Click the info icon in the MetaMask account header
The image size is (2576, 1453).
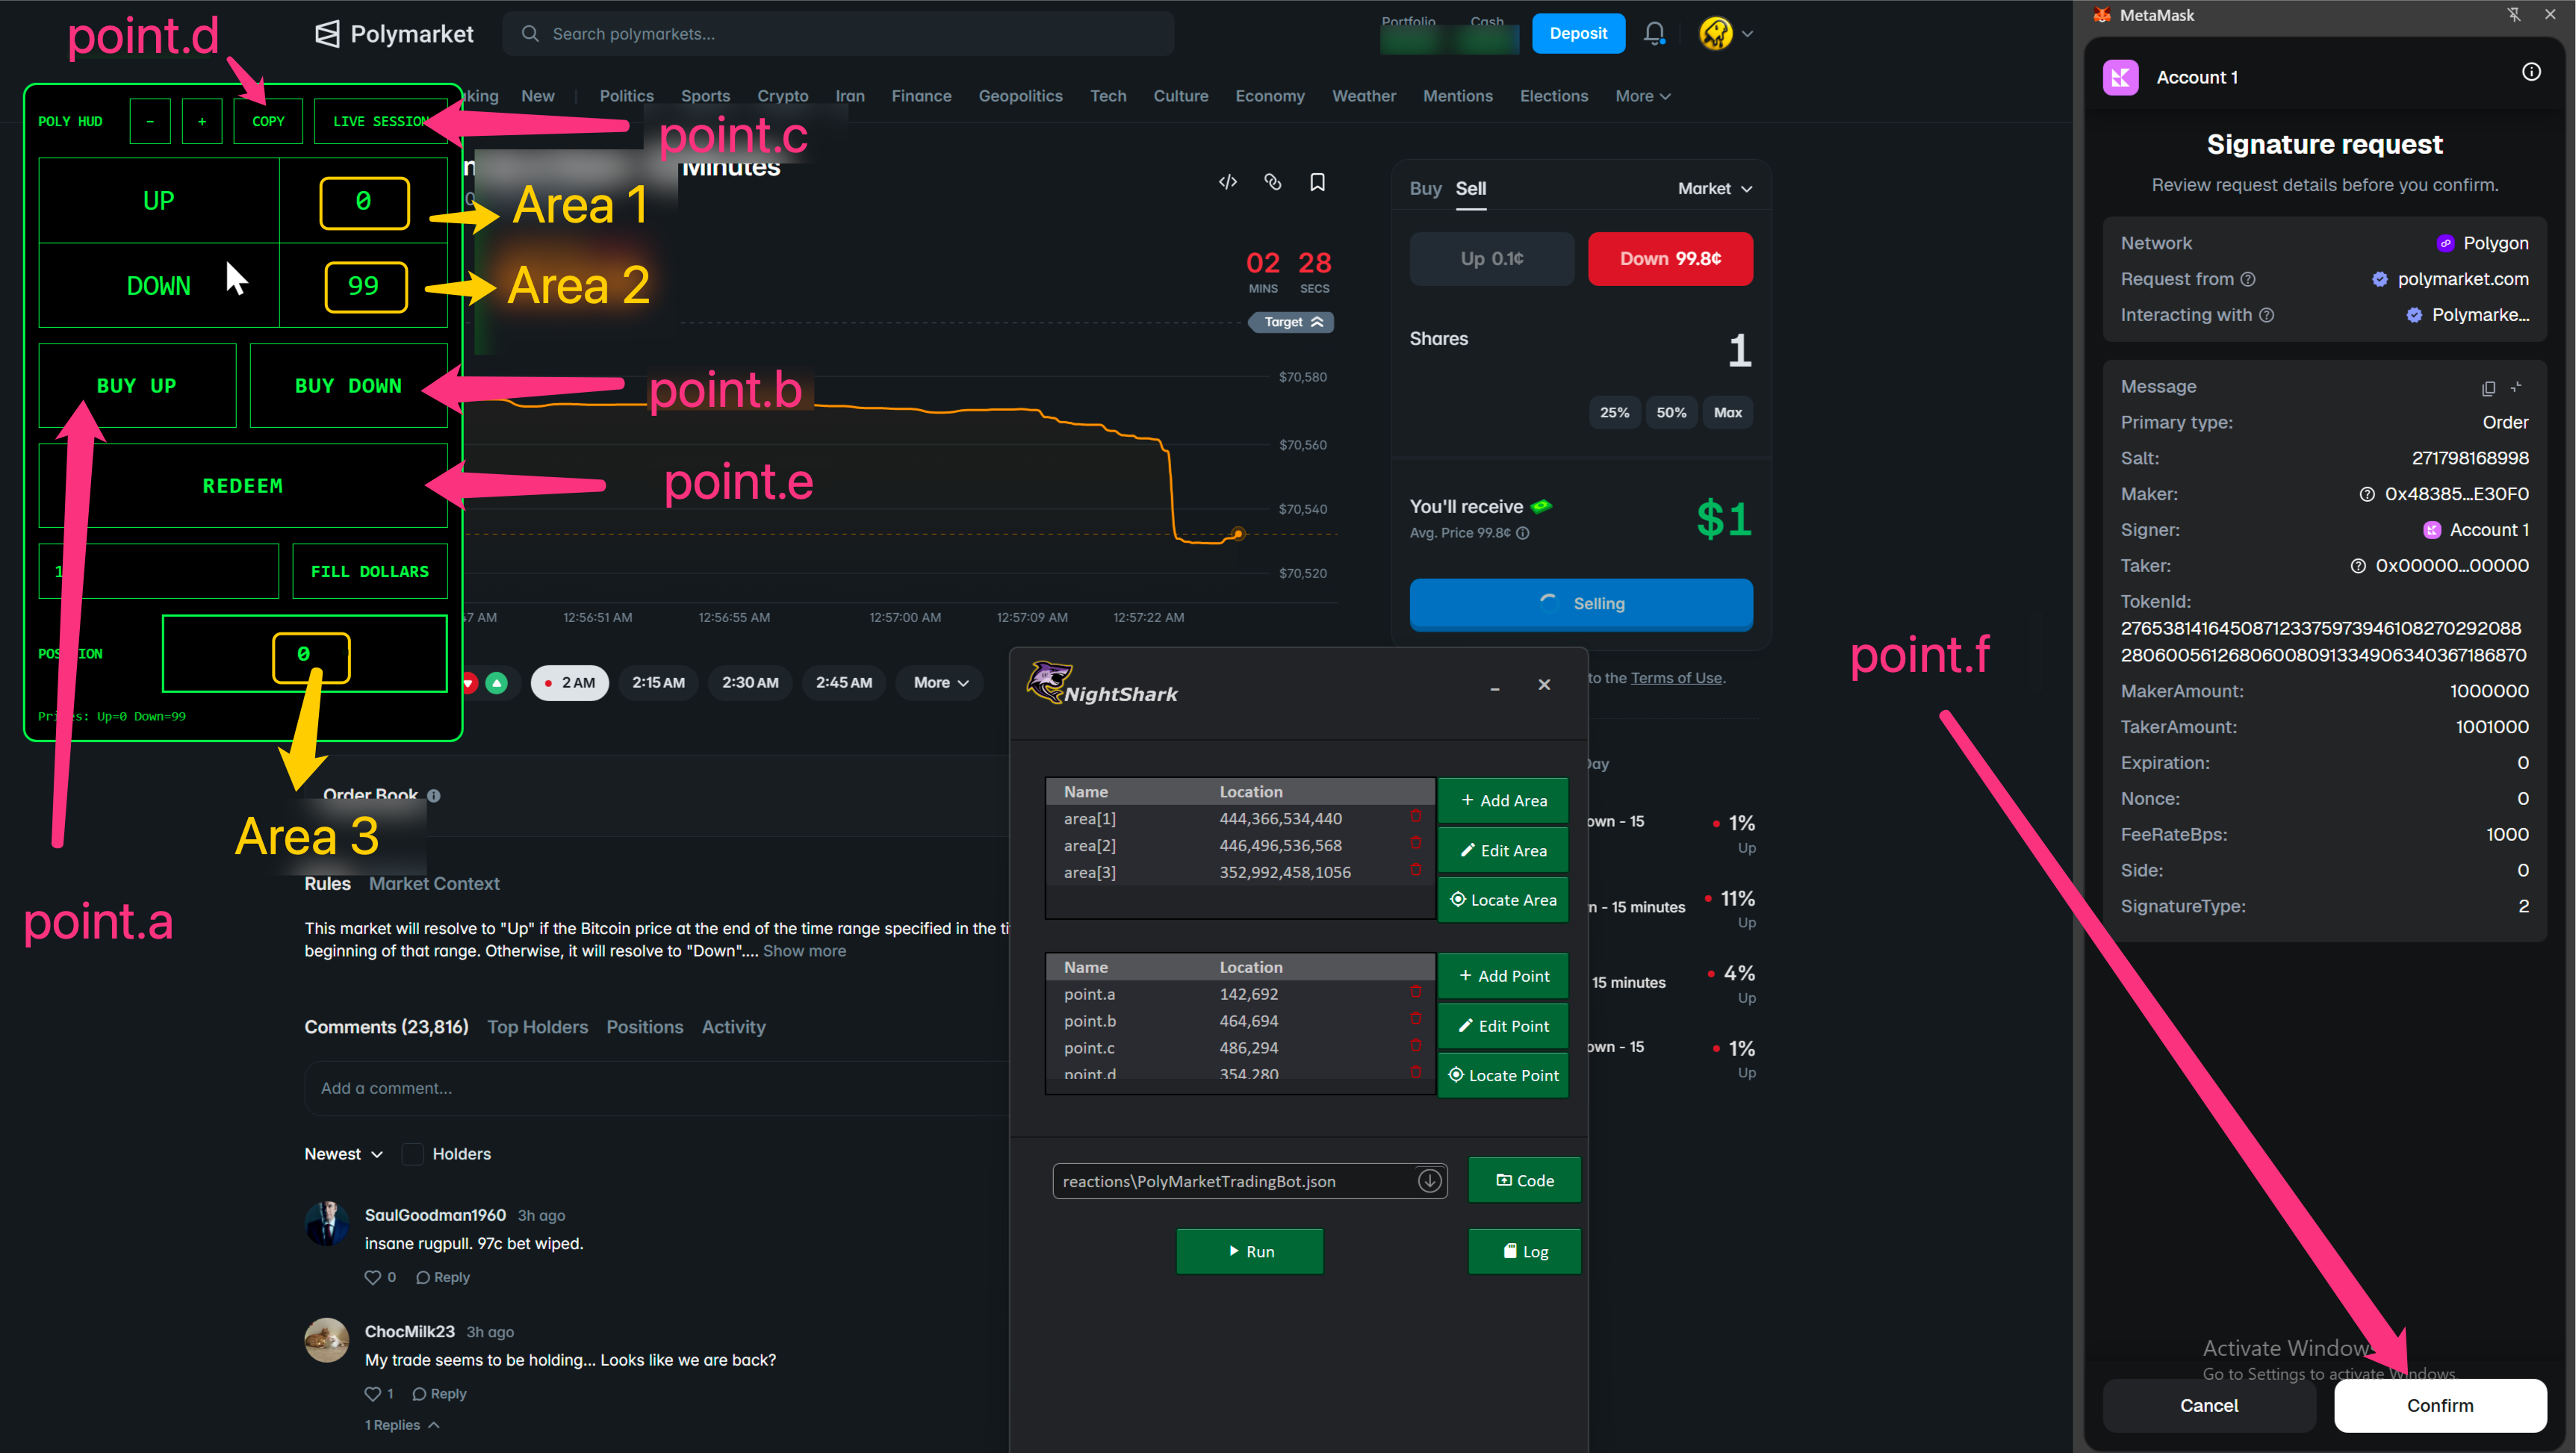pyautogui.click(x=2531, y=72)
